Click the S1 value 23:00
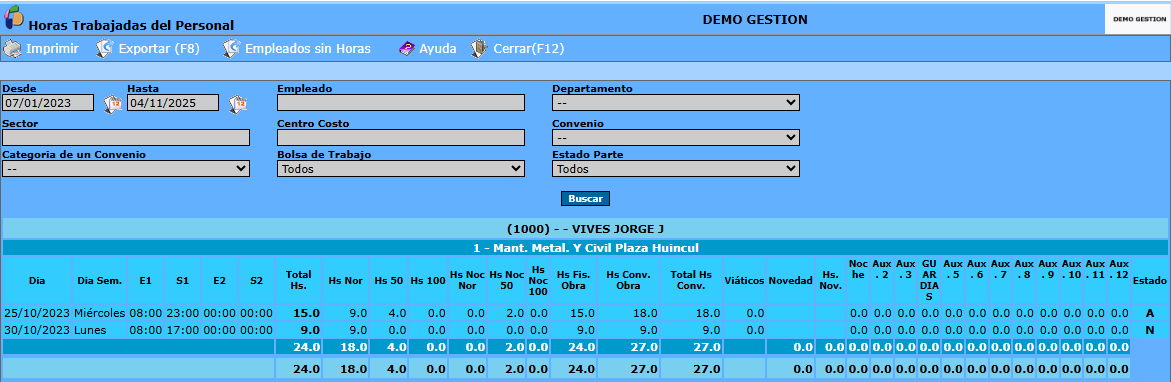Screen dimensions: 1171x382 (183, 313)
